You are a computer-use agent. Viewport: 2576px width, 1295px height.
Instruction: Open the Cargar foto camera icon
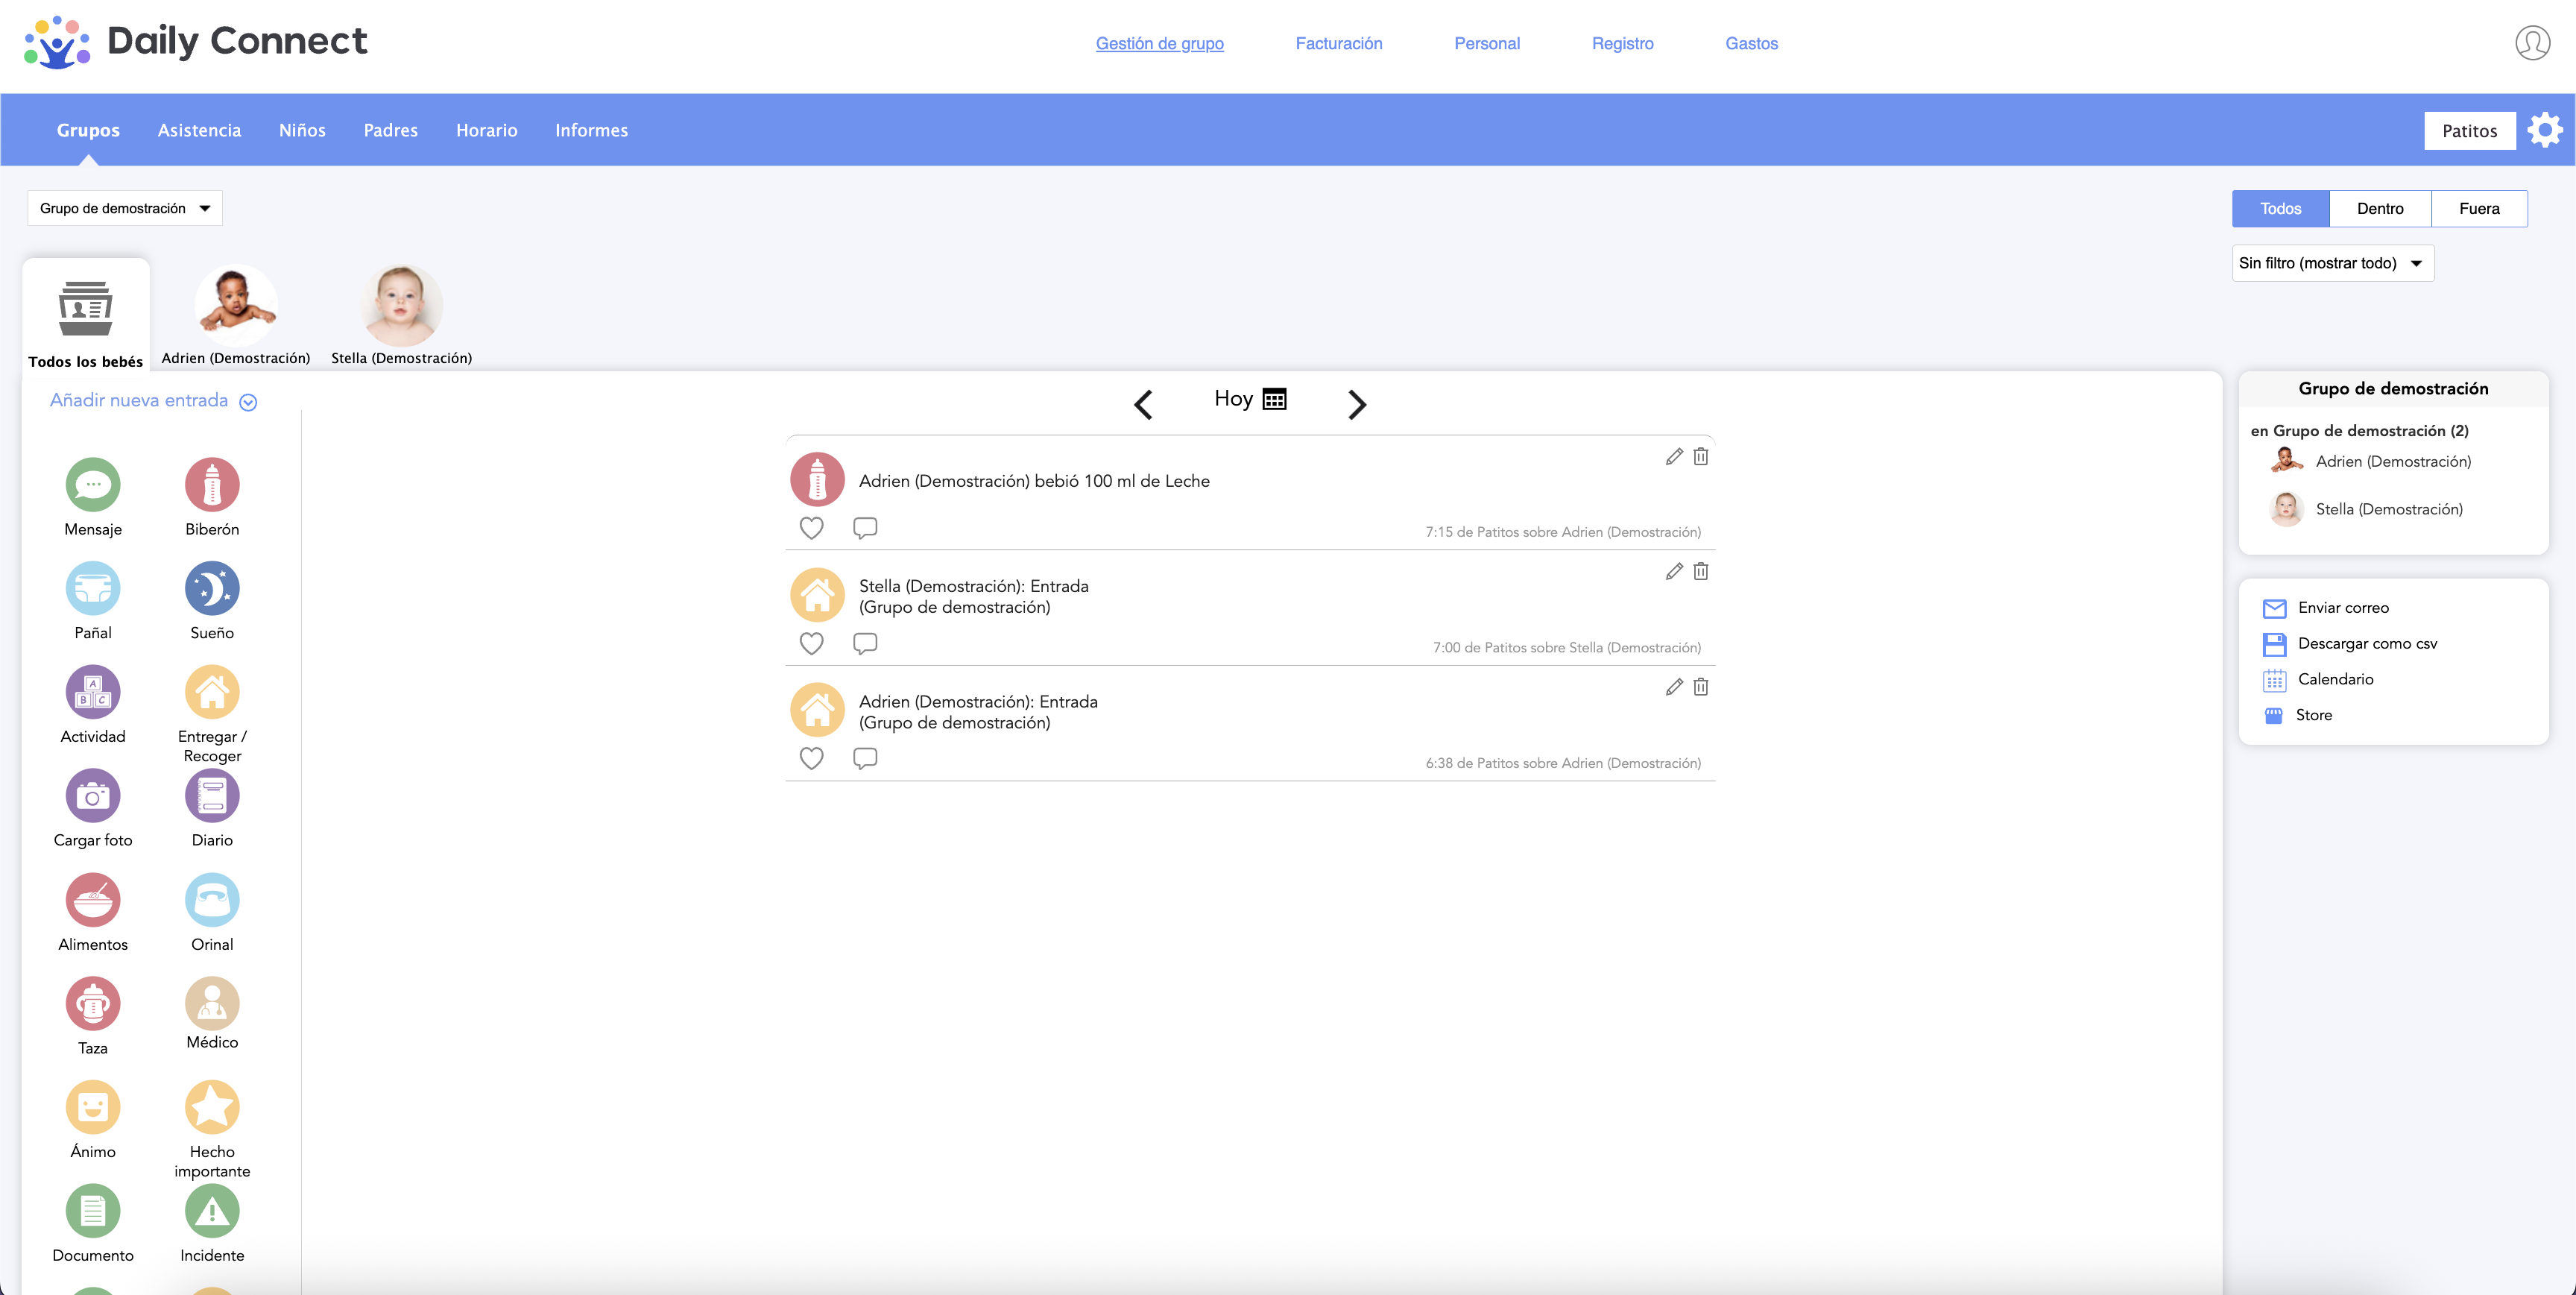click(x=93, y=796)
